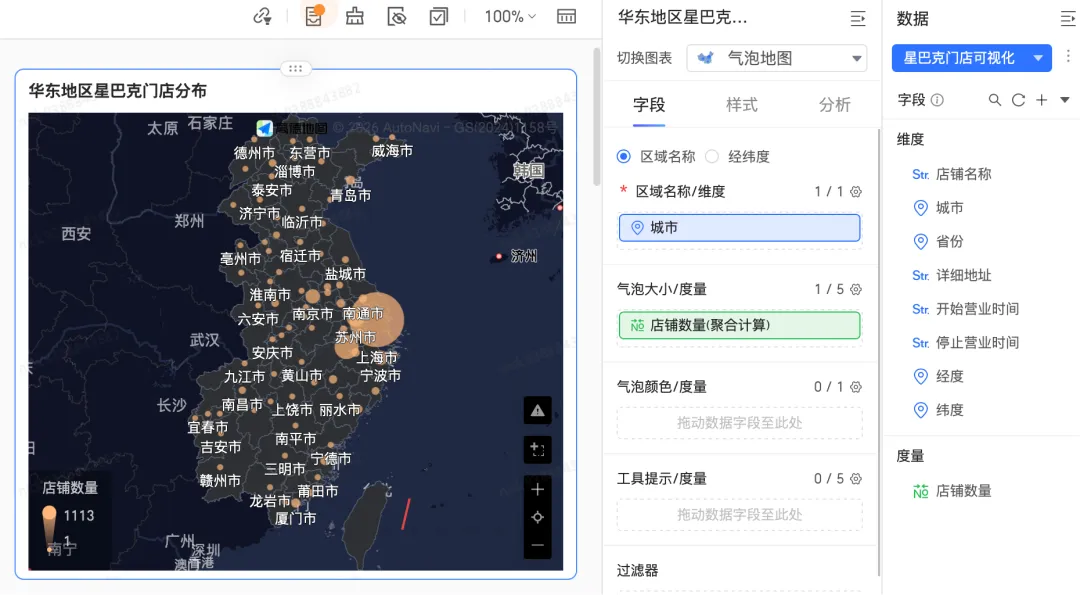Search fields with the magnifier icon

[x=995, y=101]
